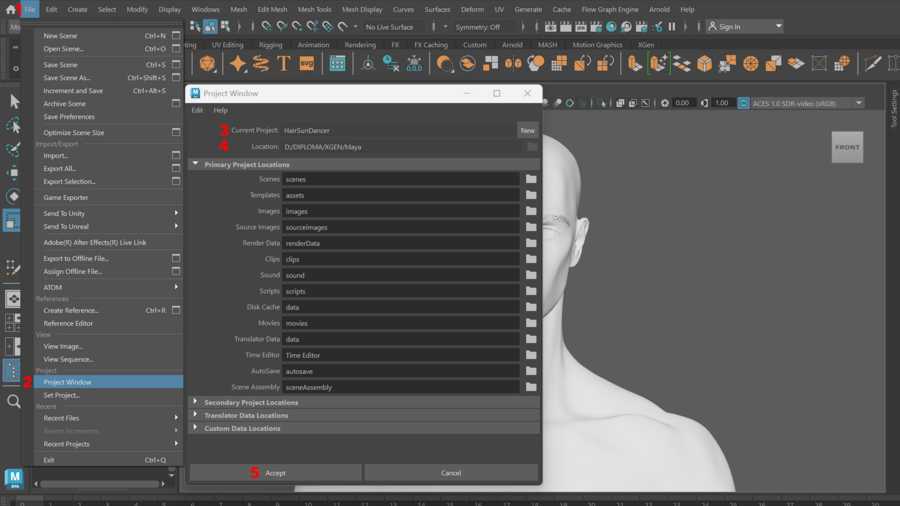Browse folder for Scenes location
The width and height of the screenshot is (900, 506).
point(531,180)
